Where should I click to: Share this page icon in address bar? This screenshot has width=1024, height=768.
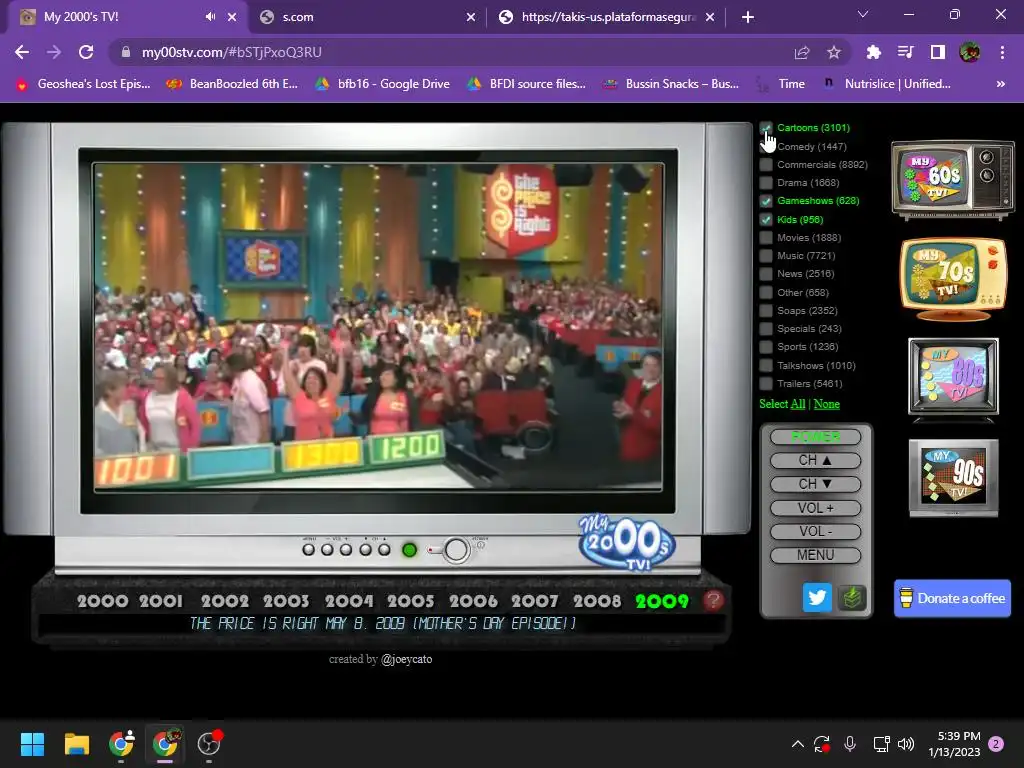[x=802, y=52]
